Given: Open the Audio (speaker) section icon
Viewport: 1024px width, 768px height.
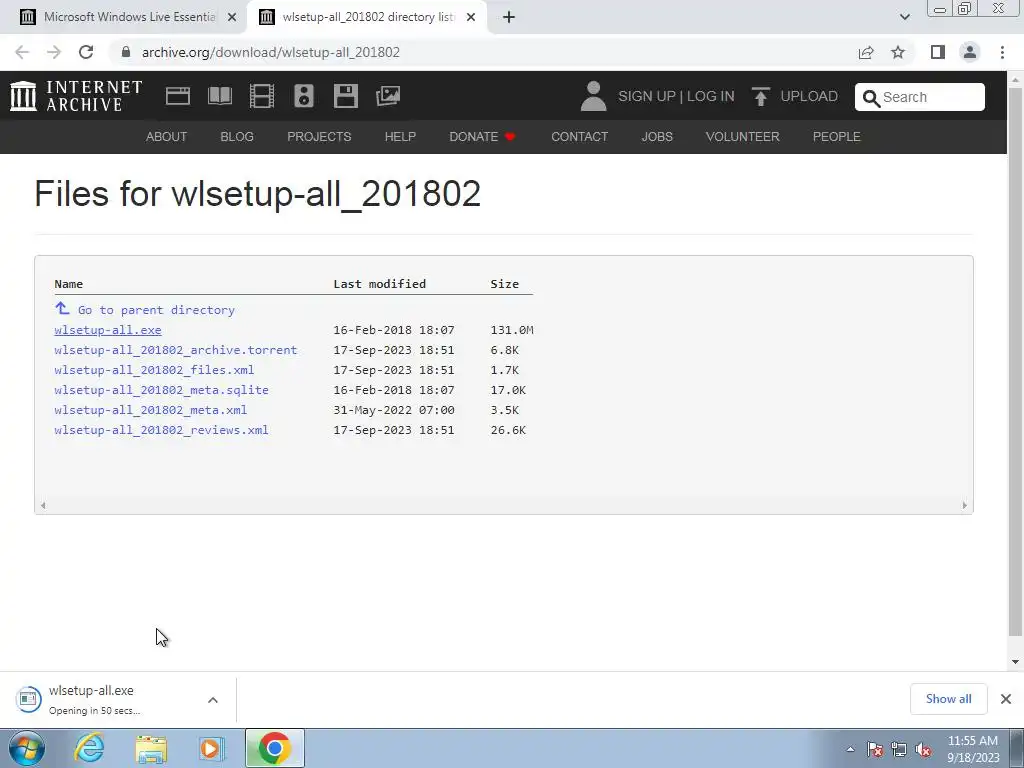Looking at the screenshot, I should click(x=304, y=96).
